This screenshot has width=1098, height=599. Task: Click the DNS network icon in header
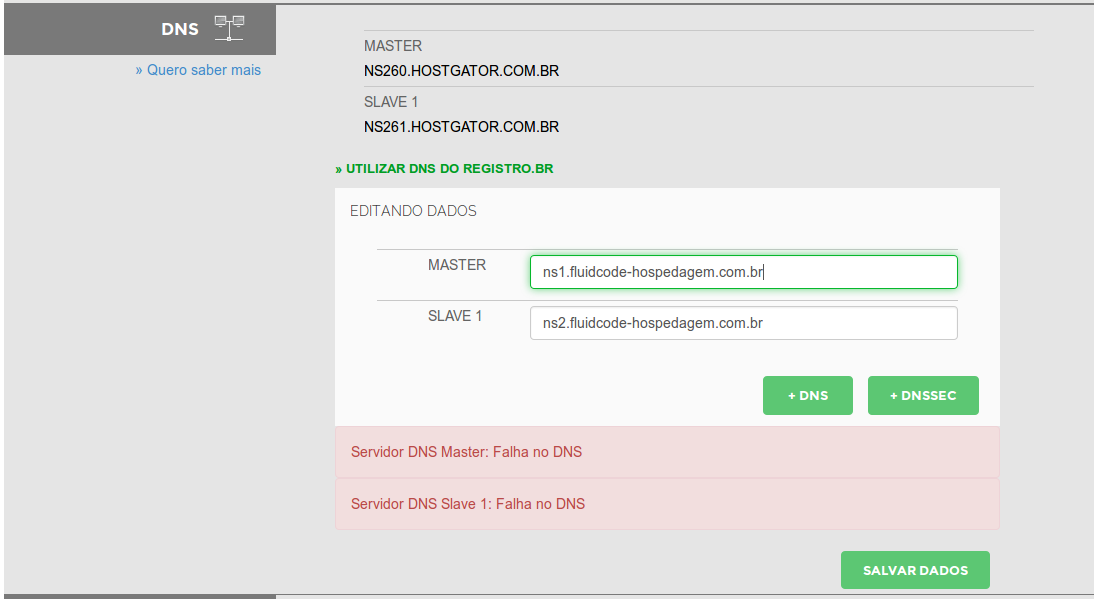coord(229,28)
